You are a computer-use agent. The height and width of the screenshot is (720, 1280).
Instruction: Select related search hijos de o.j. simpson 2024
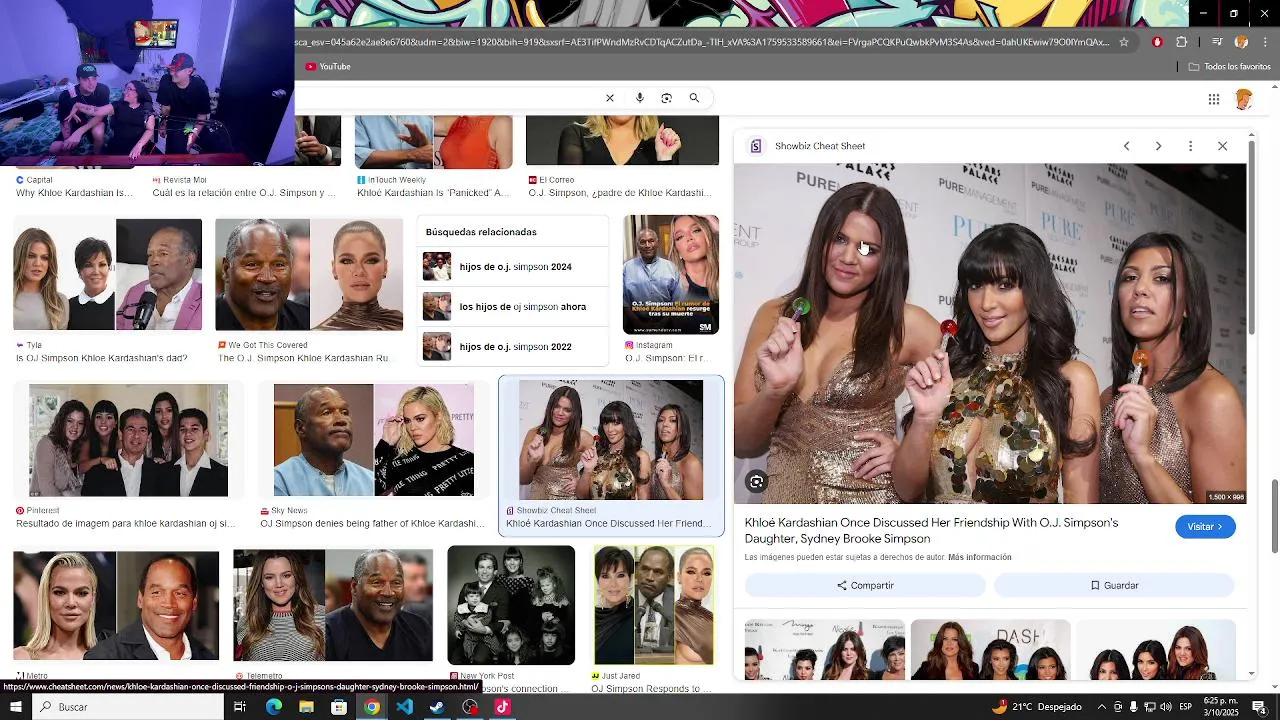tap(513, 267)
